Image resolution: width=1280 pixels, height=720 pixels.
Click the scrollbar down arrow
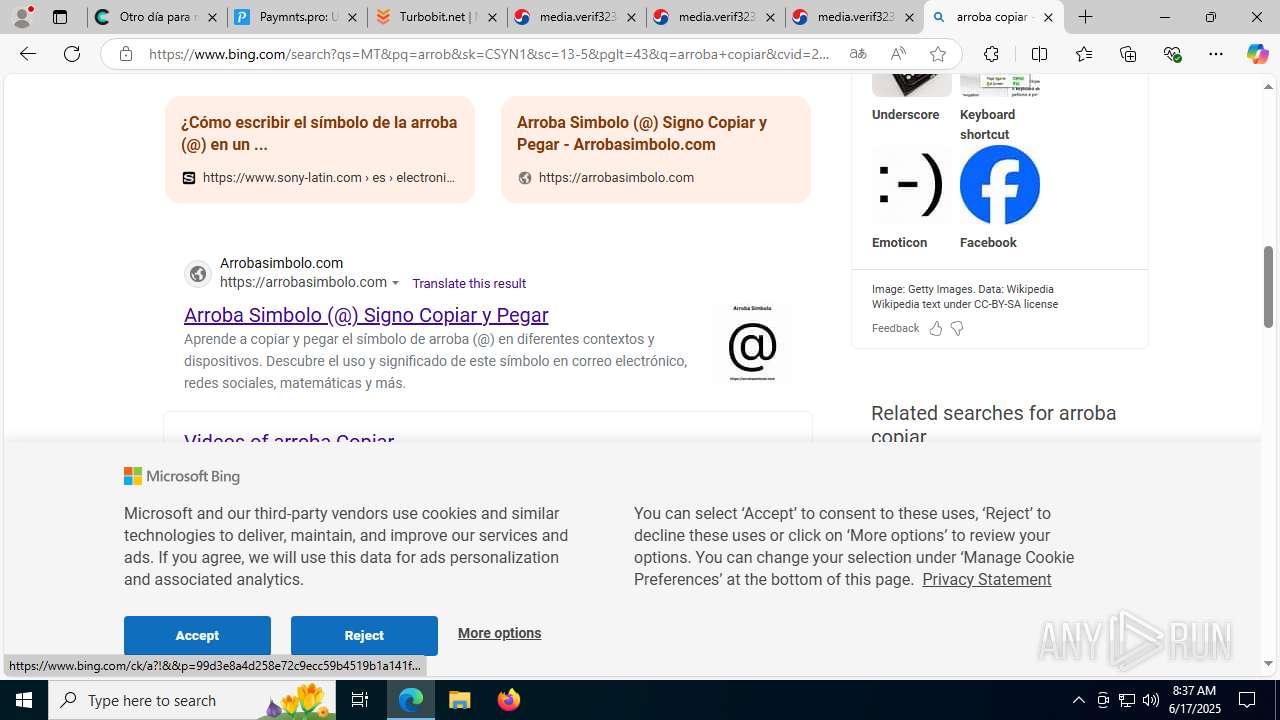(x=1269, y=663)
